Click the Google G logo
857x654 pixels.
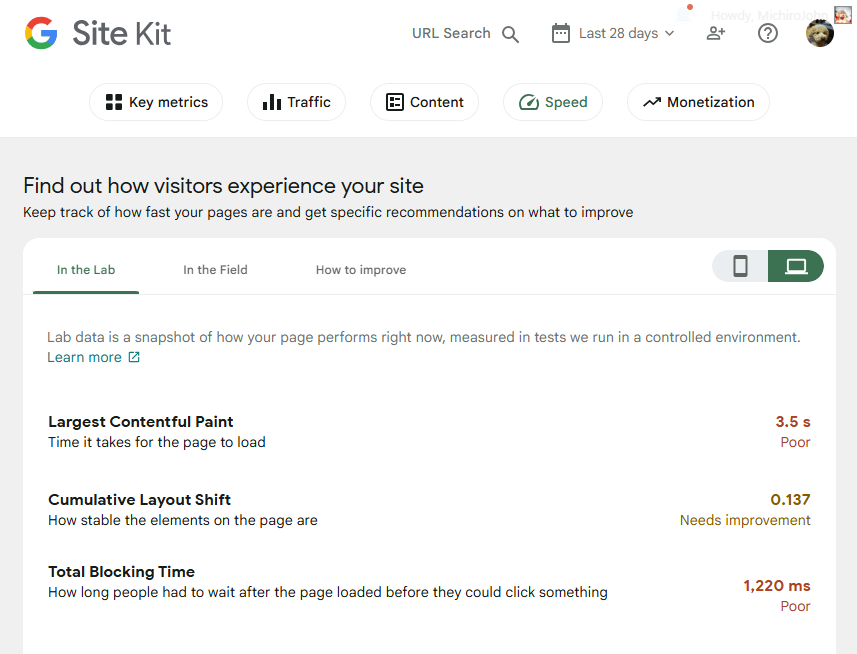coord(41,33)
